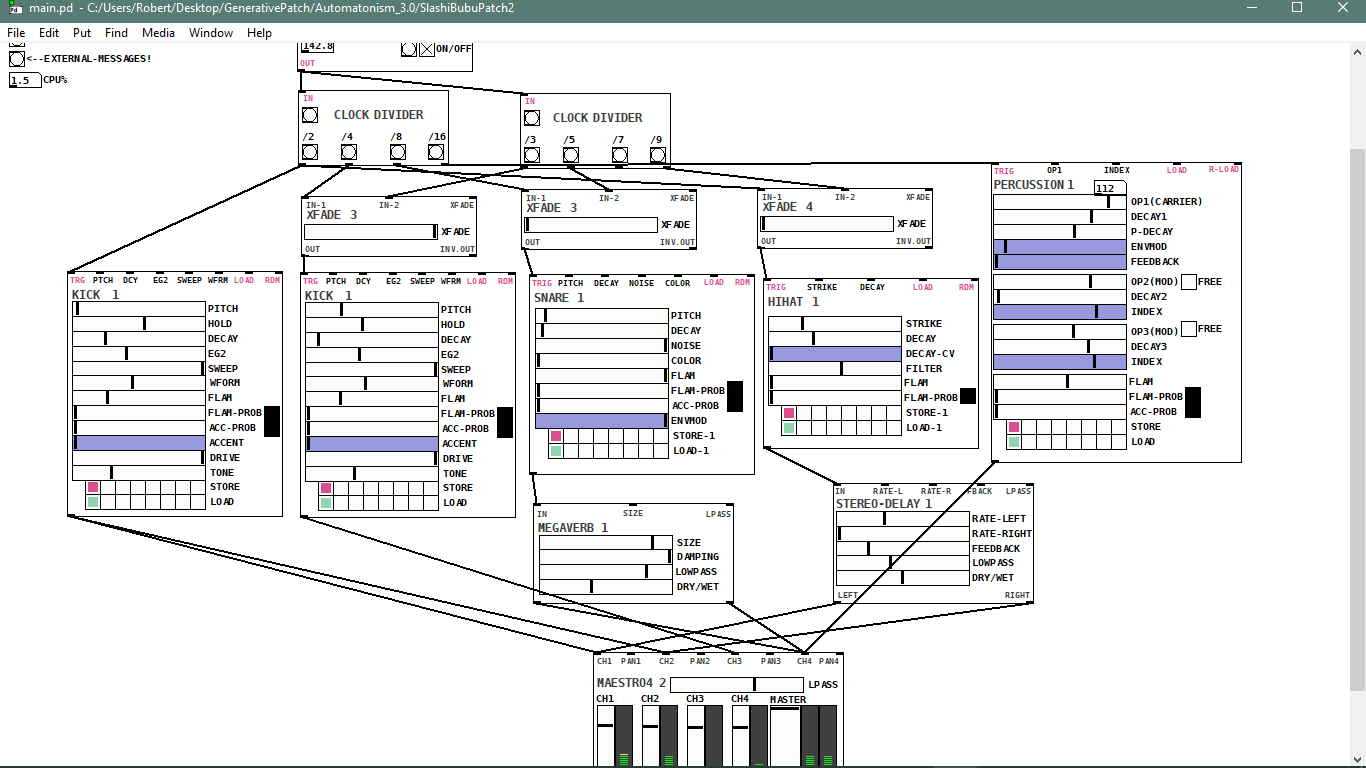Adjust the TONE slider in second KICK 1

pyautogui.click(x=372, y=474)
